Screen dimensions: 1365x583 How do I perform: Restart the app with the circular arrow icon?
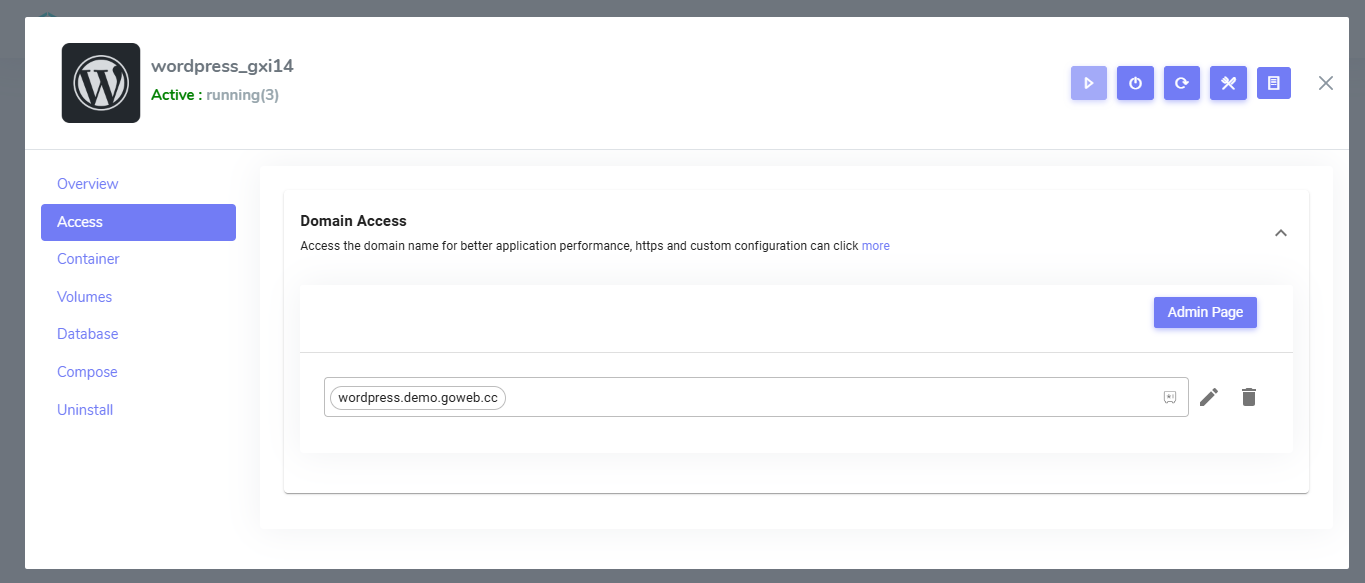point(1181,83)
